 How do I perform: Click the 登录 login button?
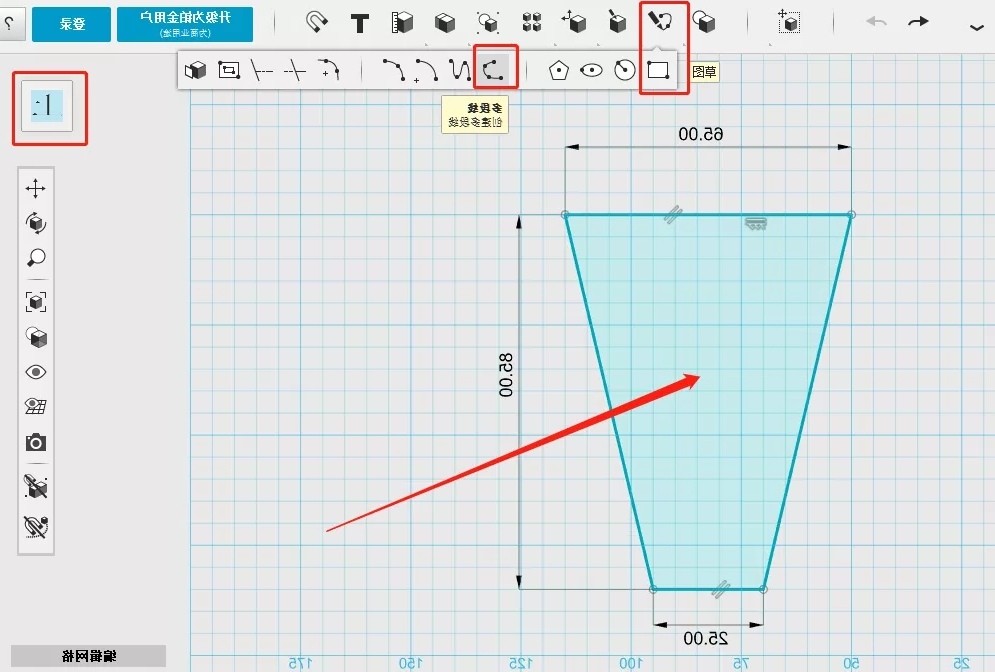[71, 24]
